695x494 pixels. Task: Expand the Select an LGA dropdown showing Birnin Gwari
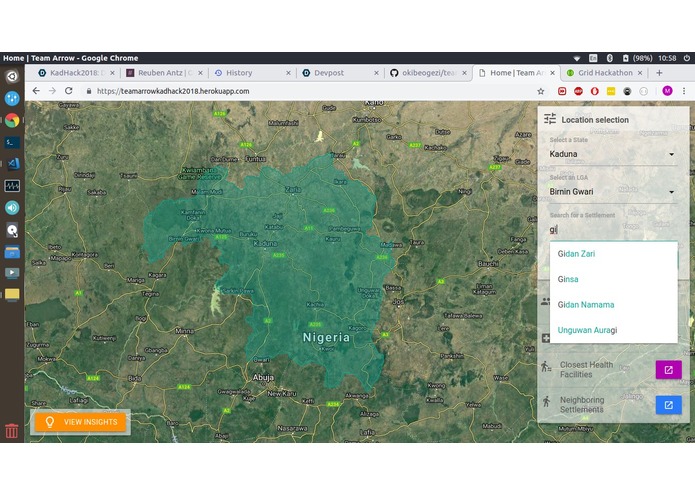click(612, 192)
